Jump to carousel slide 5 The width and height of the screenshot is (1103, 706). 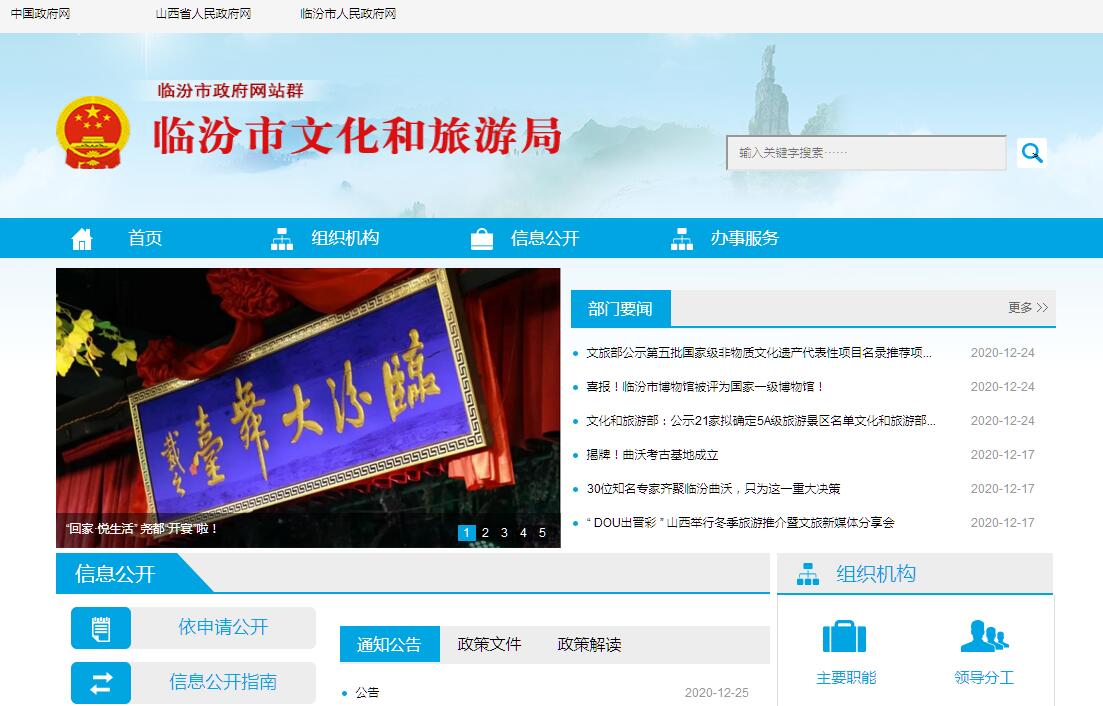[x=542, y=533]
